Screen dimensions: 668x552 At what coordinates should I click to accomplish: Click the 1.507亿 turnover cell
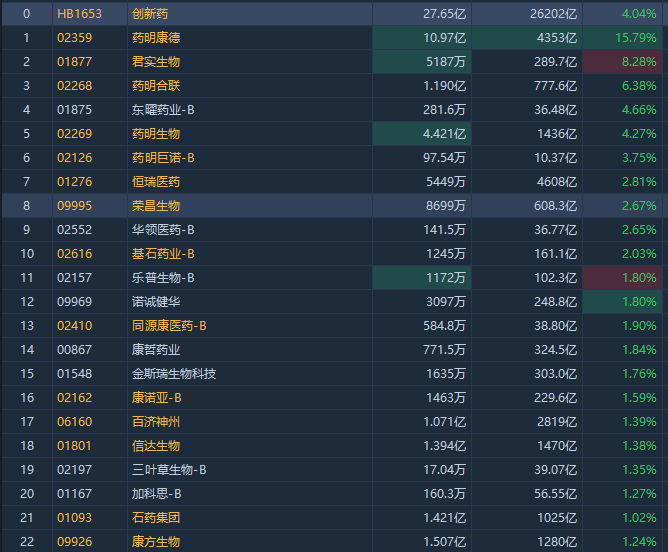point(422,541)
